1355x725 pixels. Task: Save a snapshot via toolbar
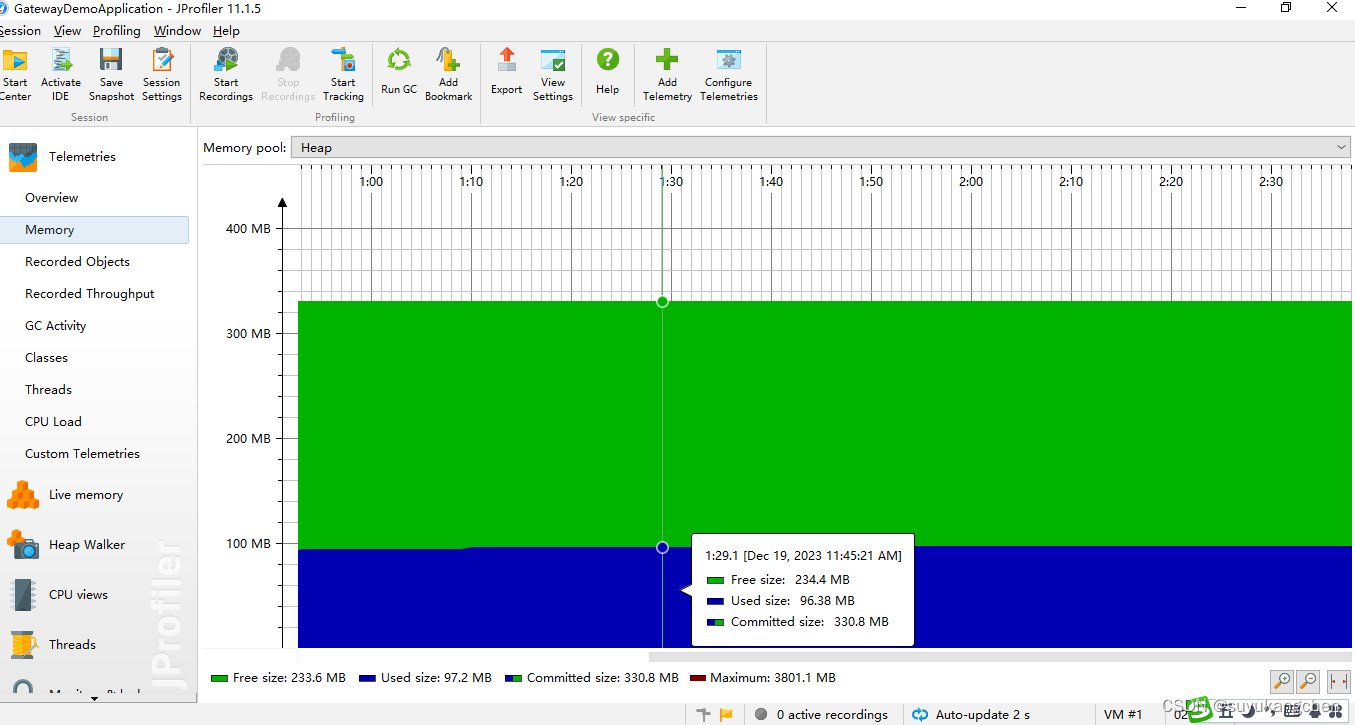111,75
